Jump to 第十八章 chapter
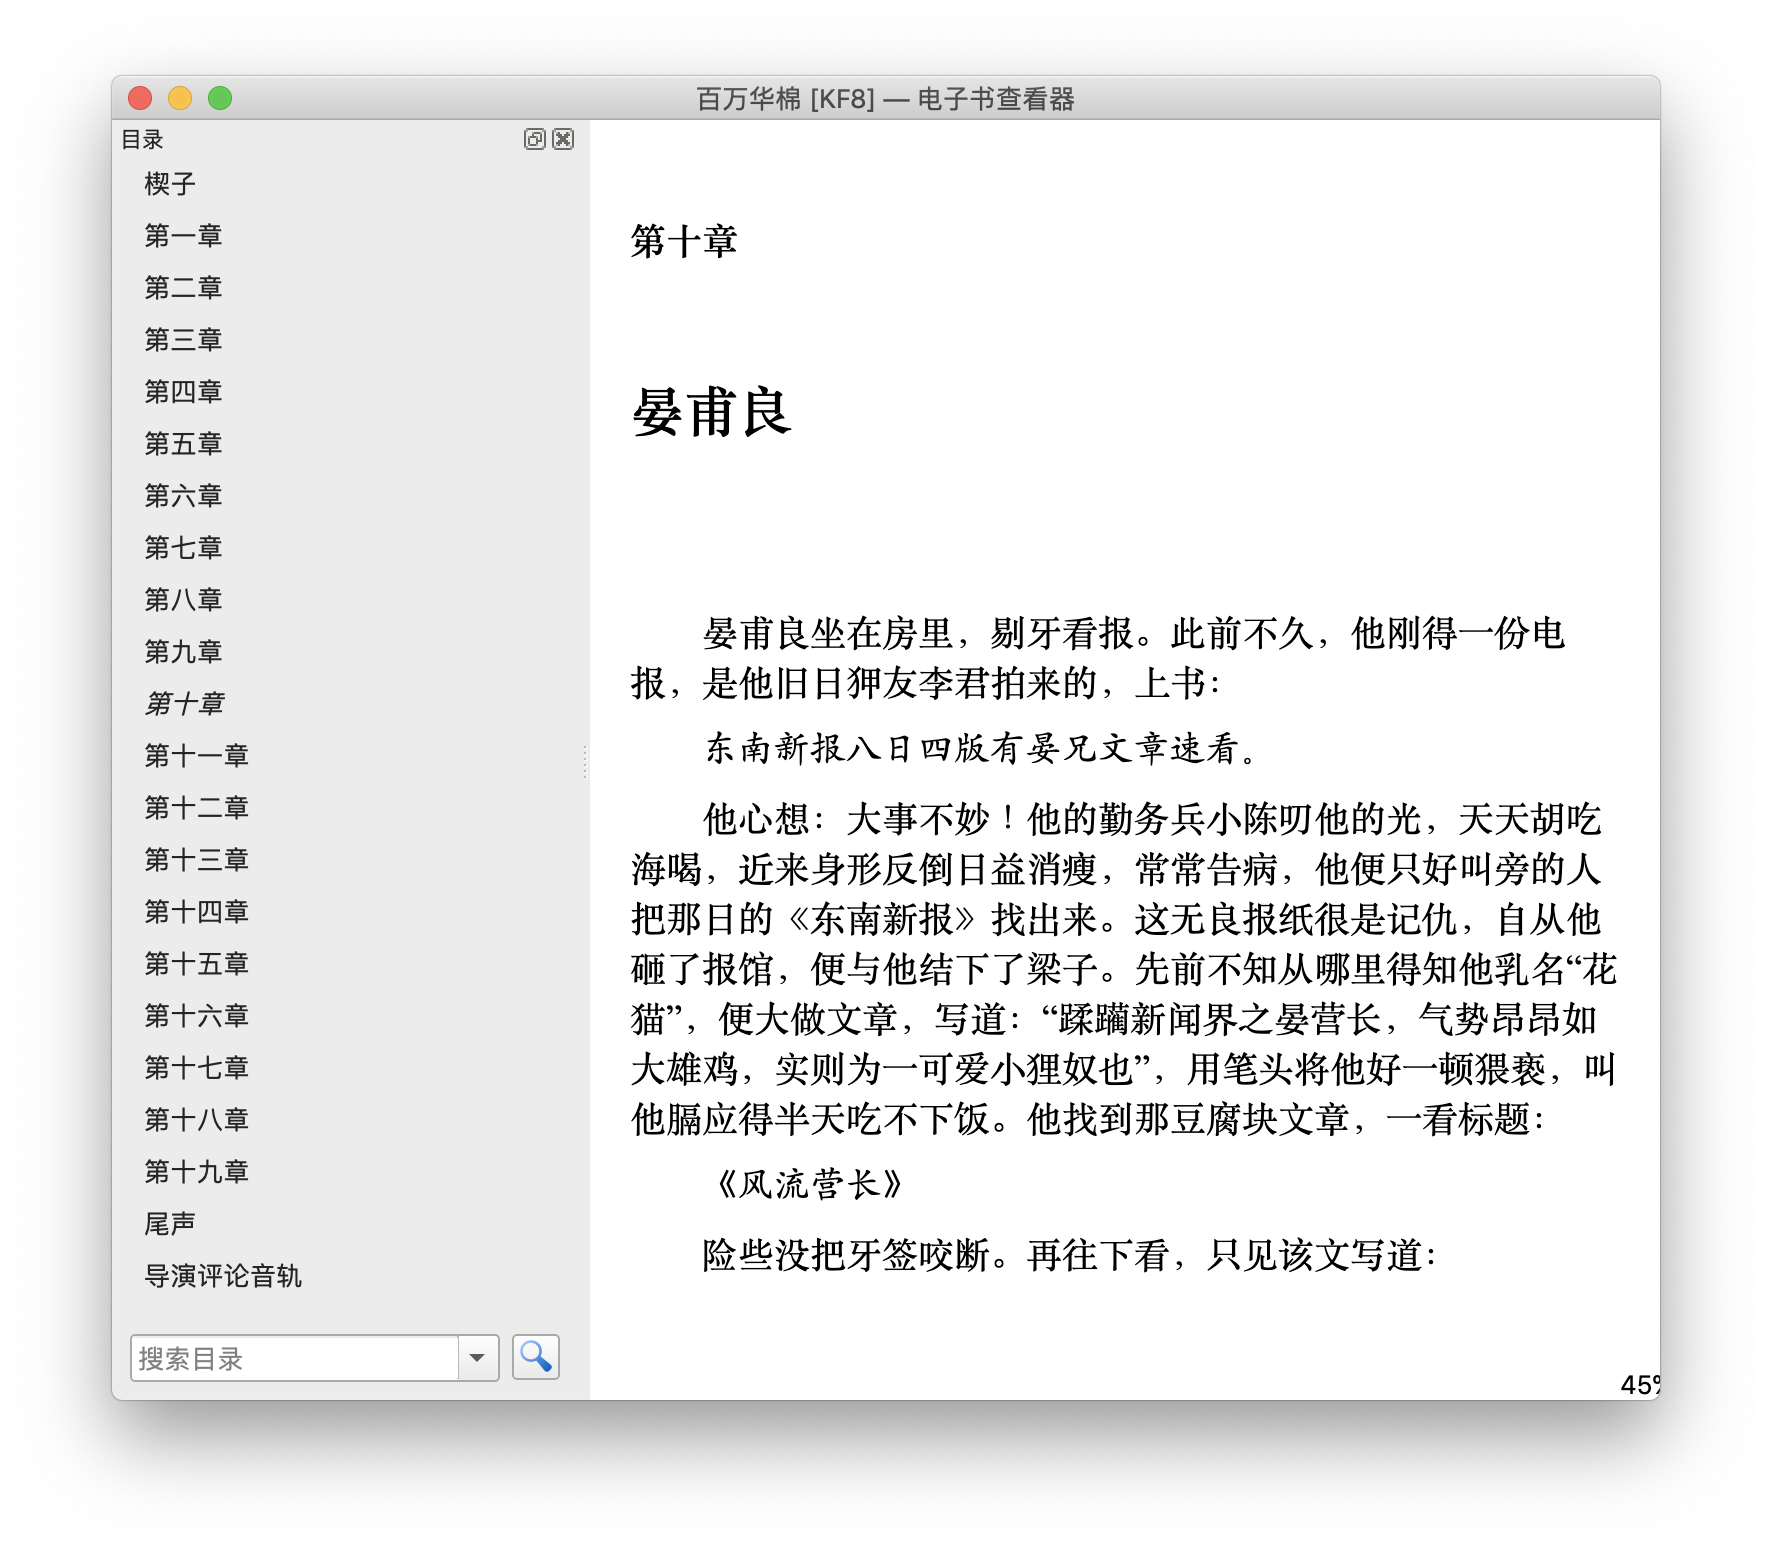This screenshot has width=1772, height=1548. (x=196, y=1120)
